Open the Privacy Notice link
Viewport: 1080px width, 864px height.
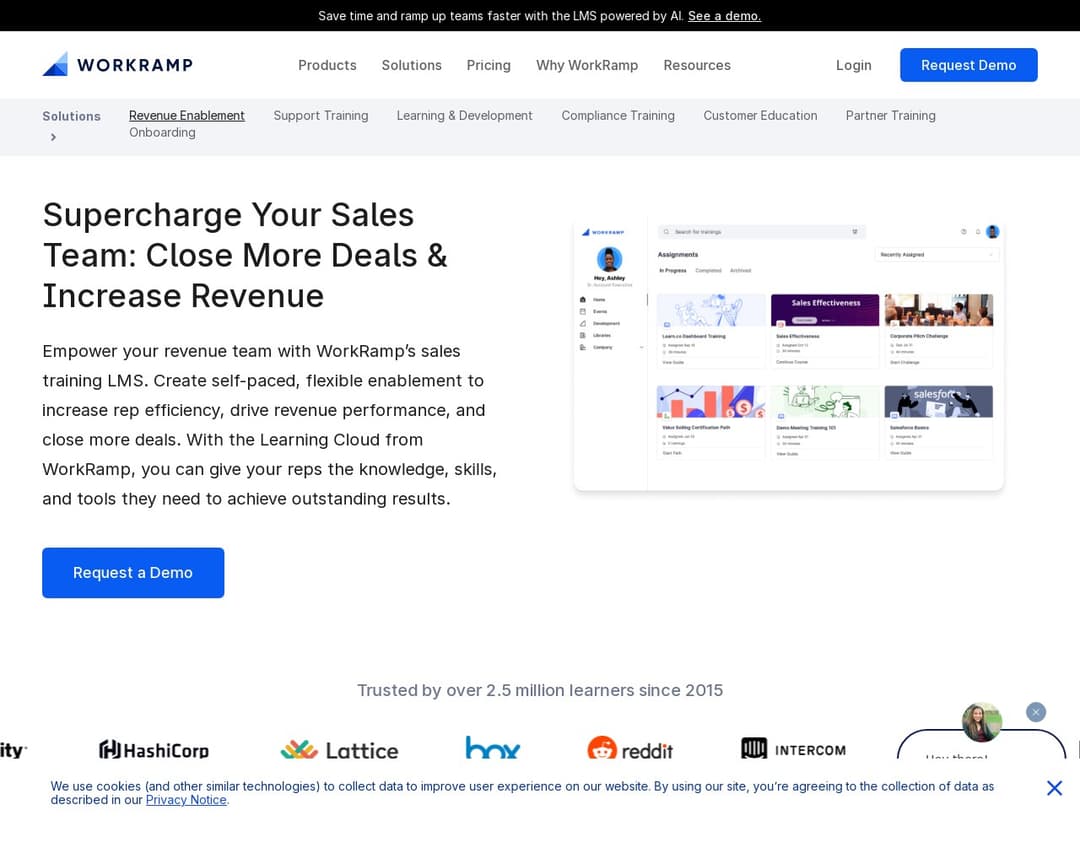click(186, 800)
